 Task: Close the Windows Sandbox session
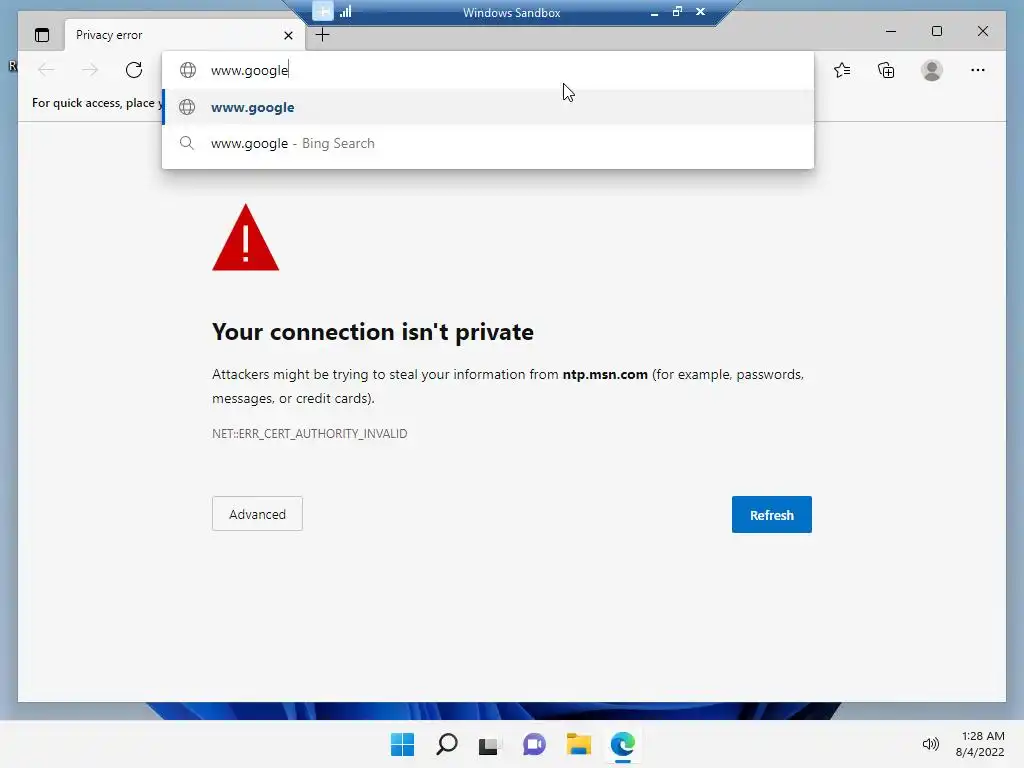click(x=700, y=11)
